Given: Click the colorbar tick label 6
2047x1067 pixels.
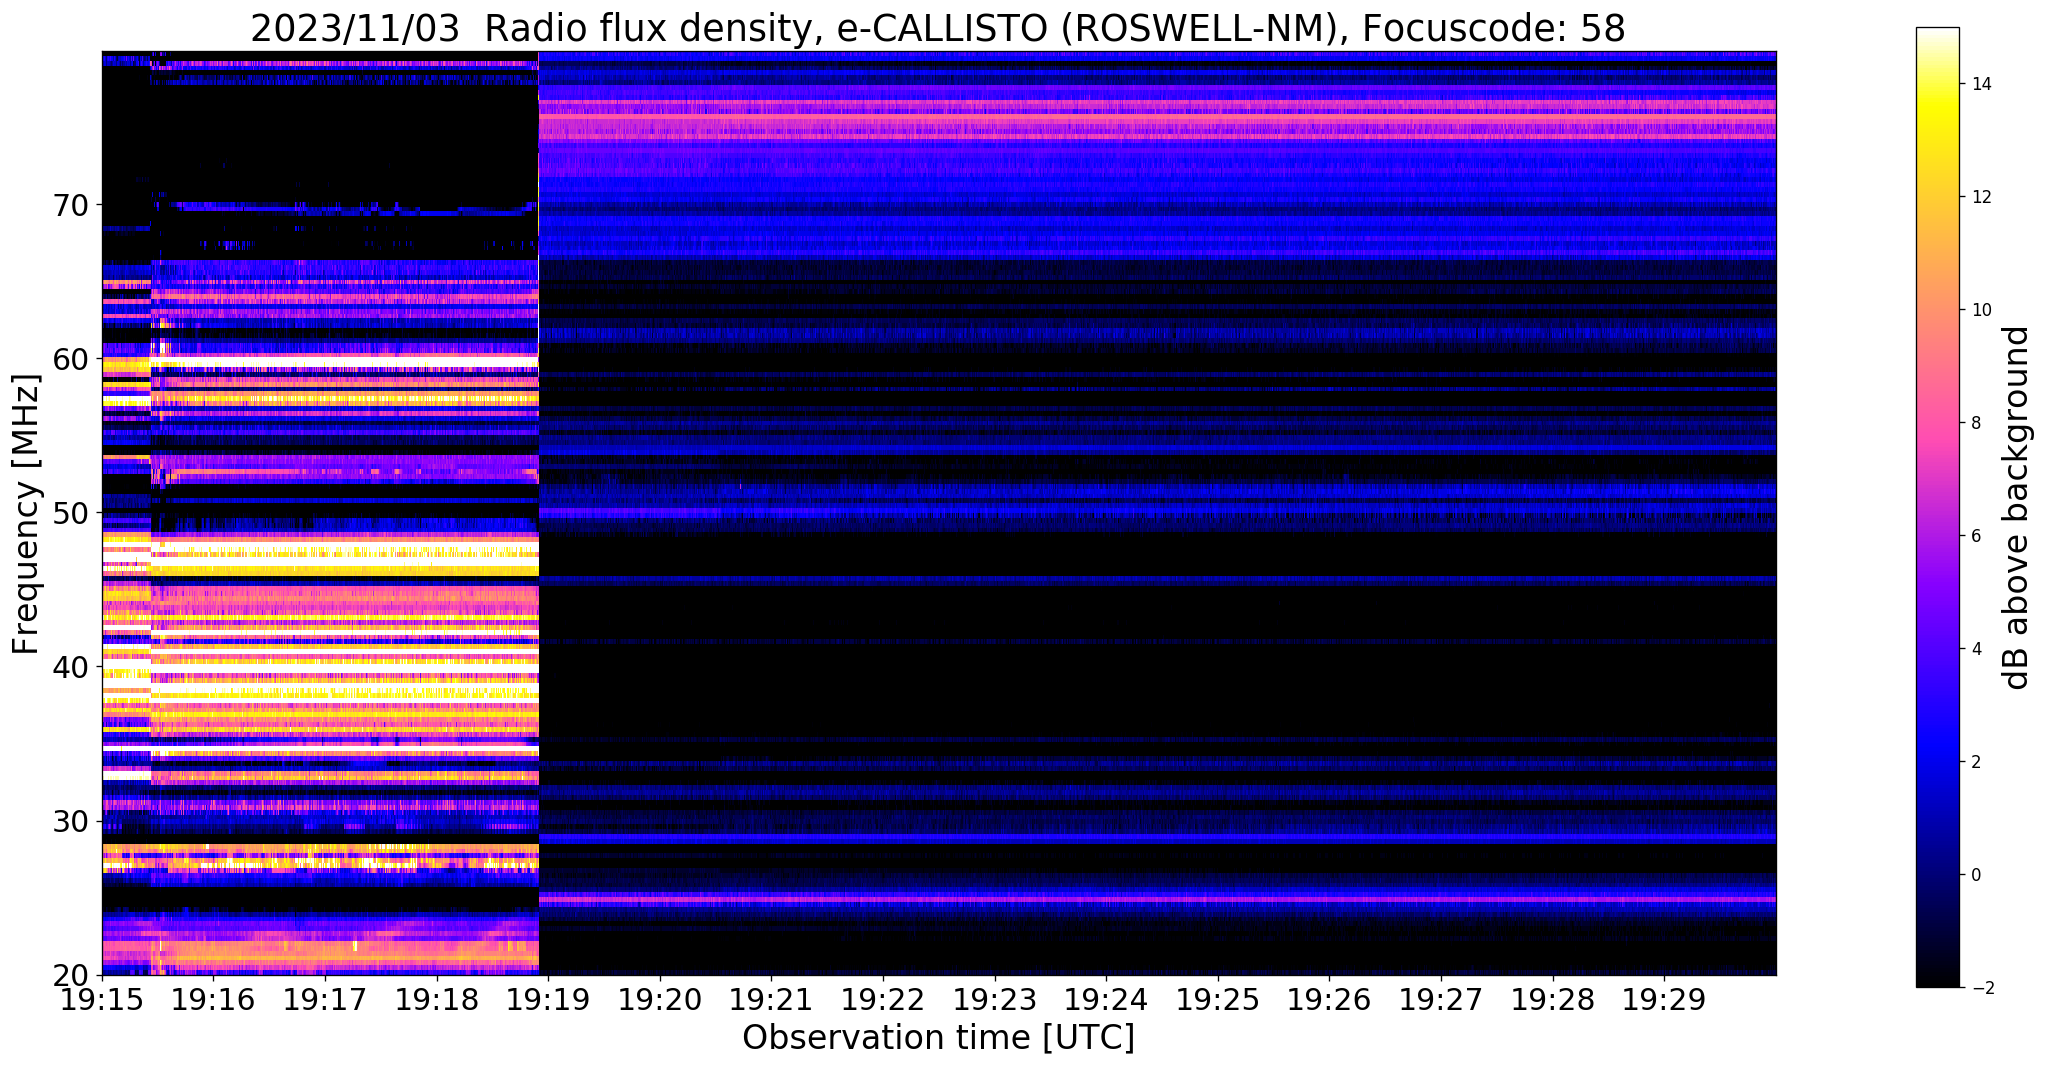Looking at the screenshot, I should [x=1974, y=536].
